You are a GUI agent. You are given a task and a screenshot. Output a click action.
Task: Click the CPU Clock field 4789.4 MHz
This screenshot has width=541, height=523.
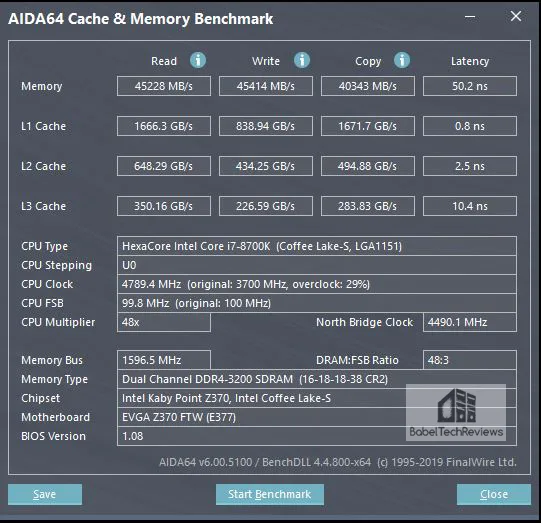tap(317, 284)
